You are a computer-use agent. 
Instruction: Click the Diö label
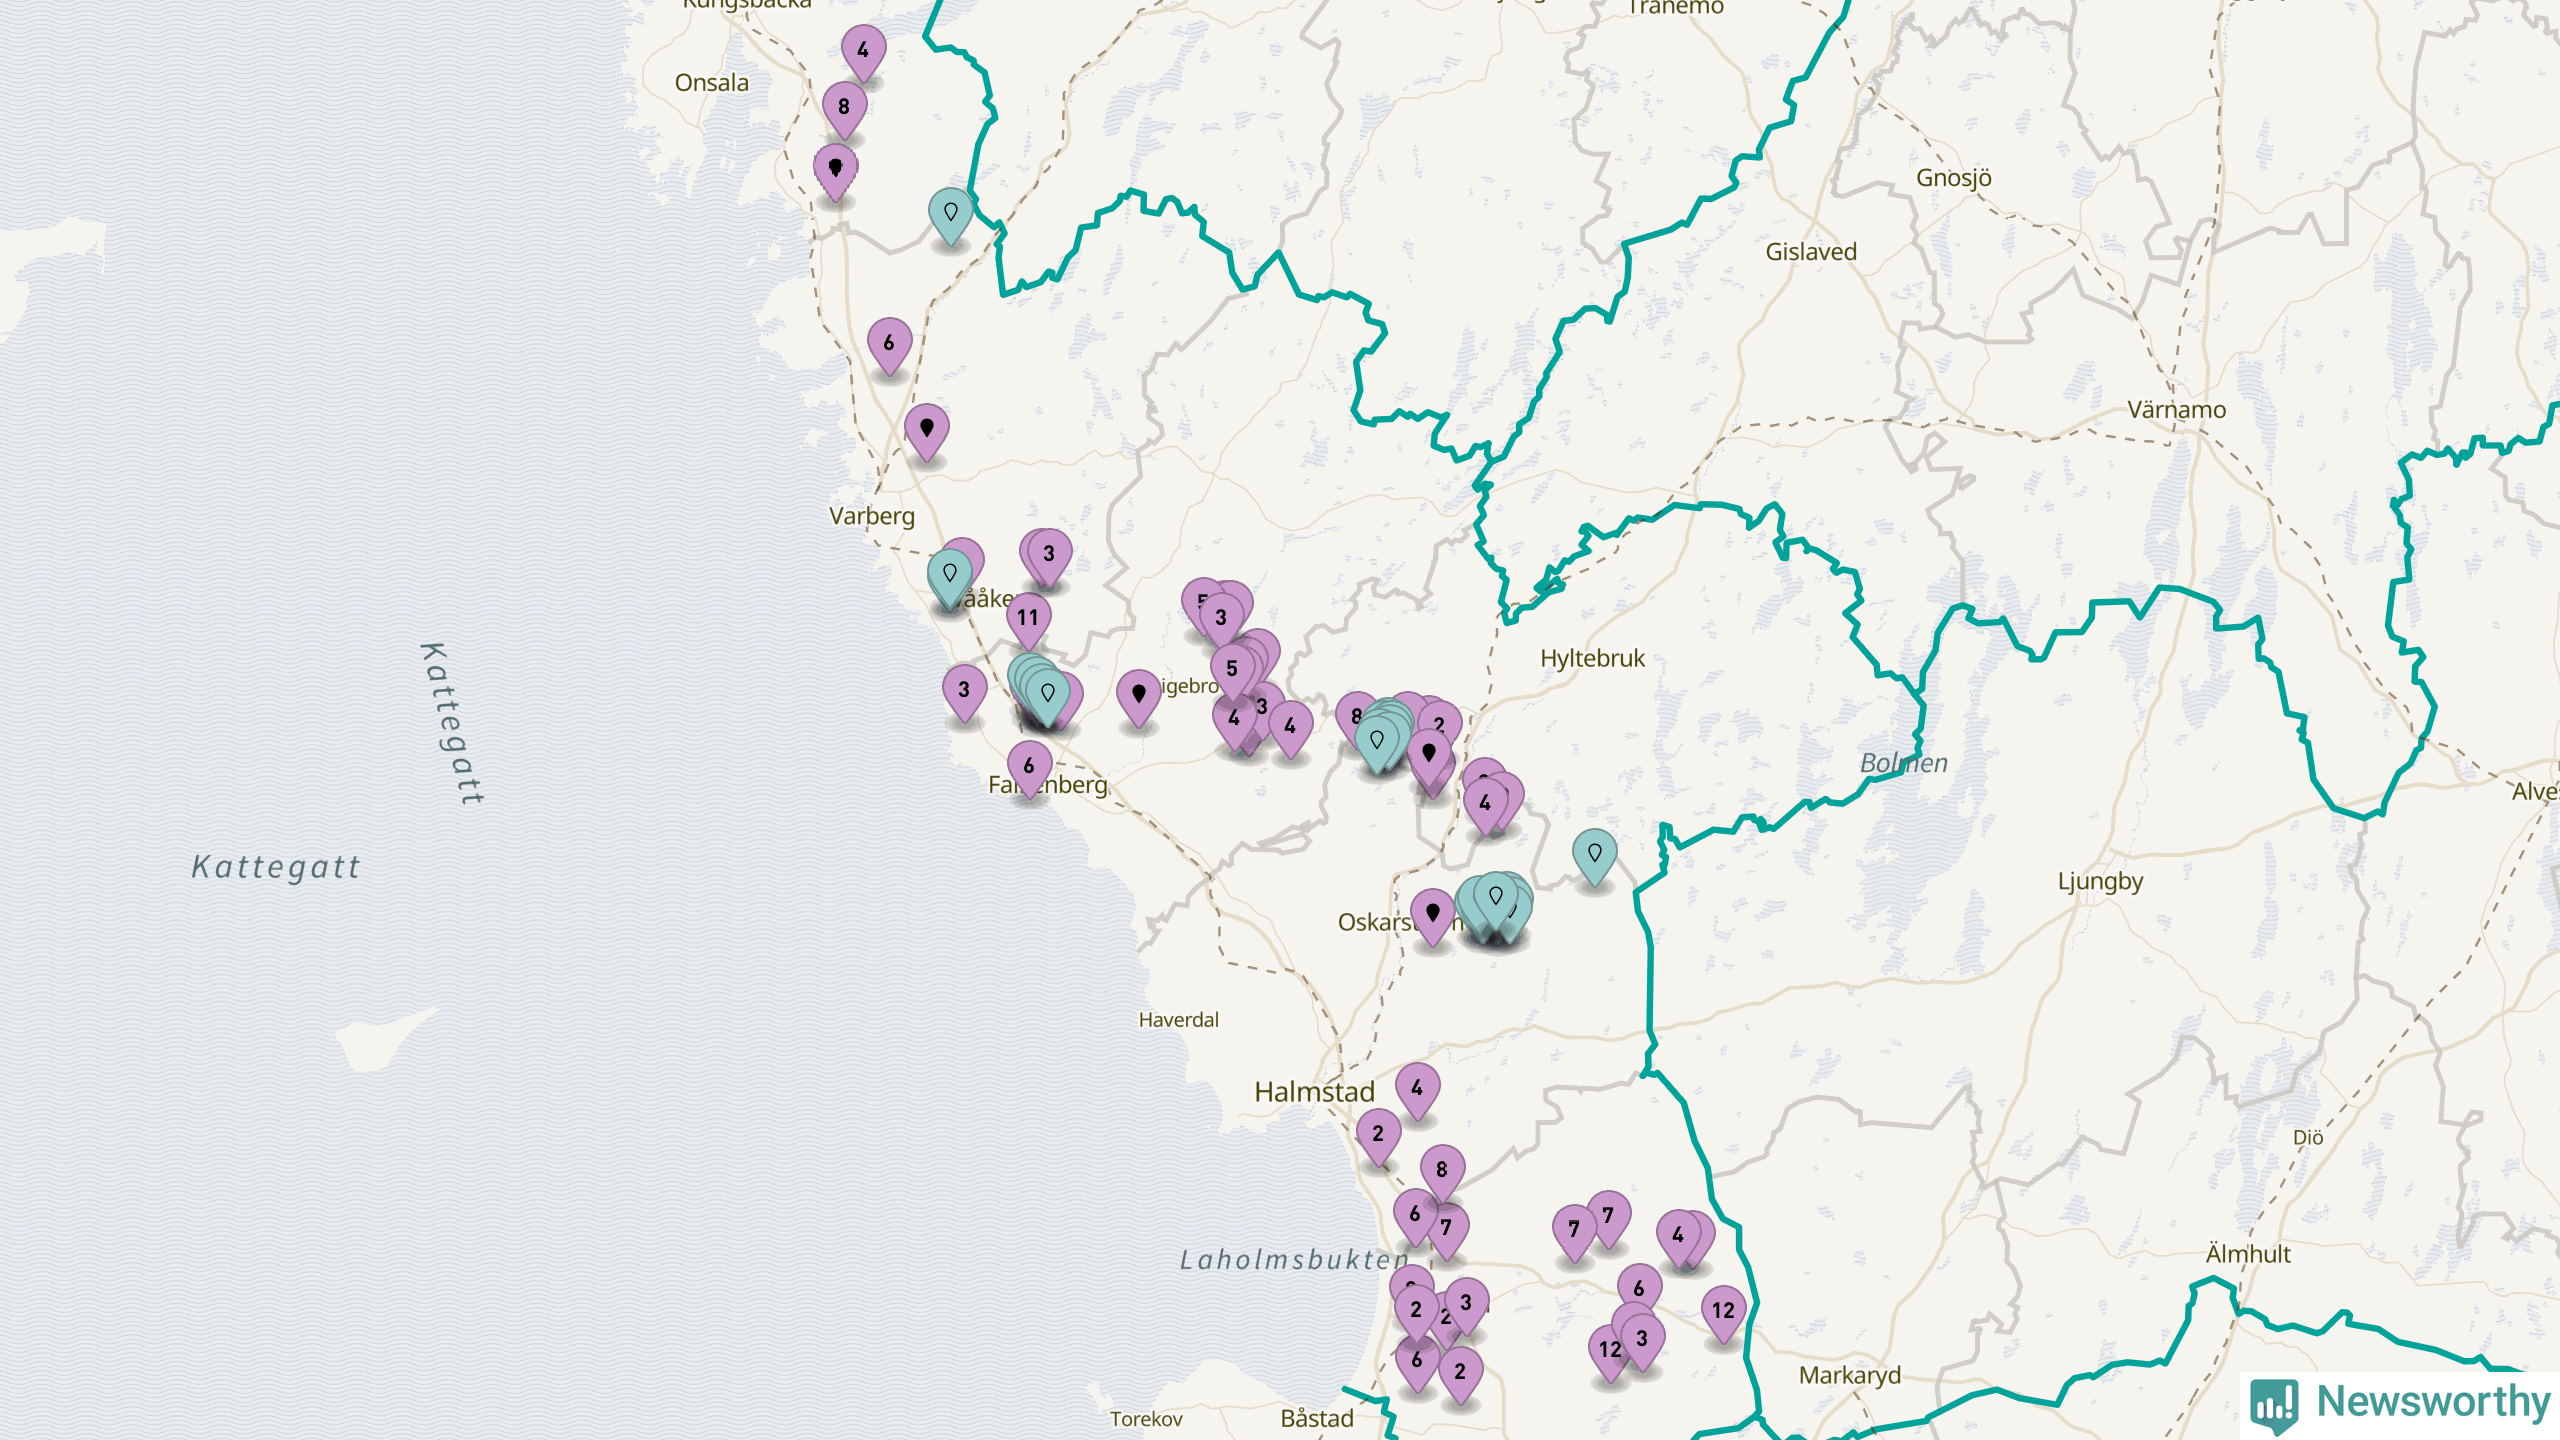click(2308, 1138)
